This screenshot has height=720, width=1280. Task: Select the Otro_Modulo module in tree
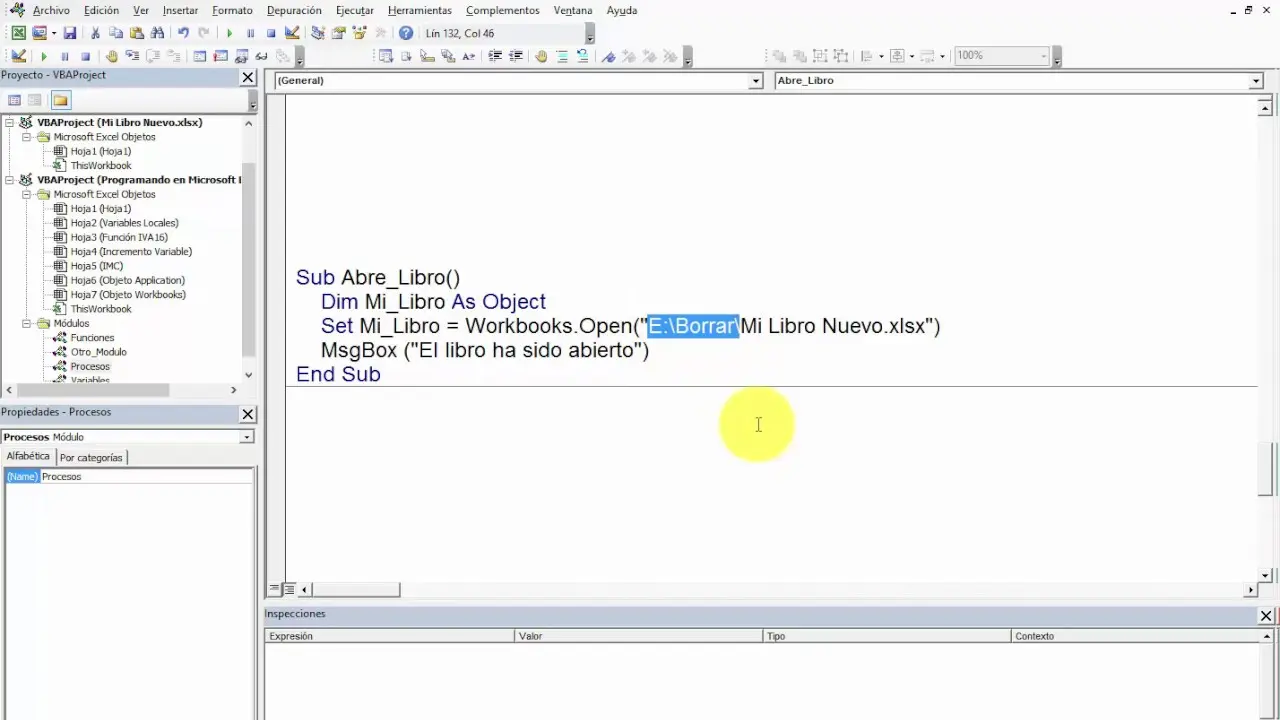coord(98,352)
